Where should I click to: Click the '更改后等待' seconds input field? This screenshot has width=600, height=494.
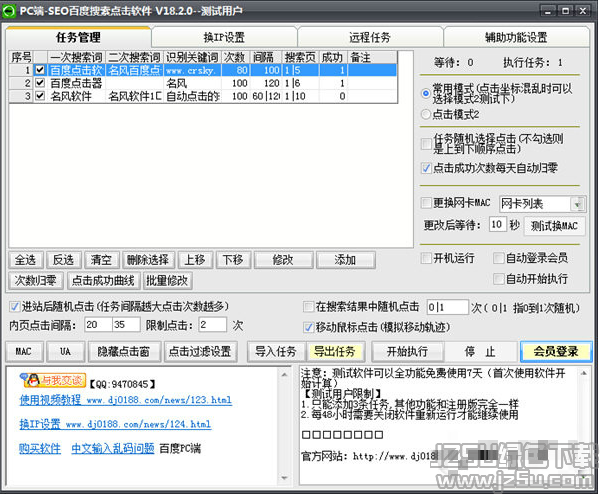497,225
